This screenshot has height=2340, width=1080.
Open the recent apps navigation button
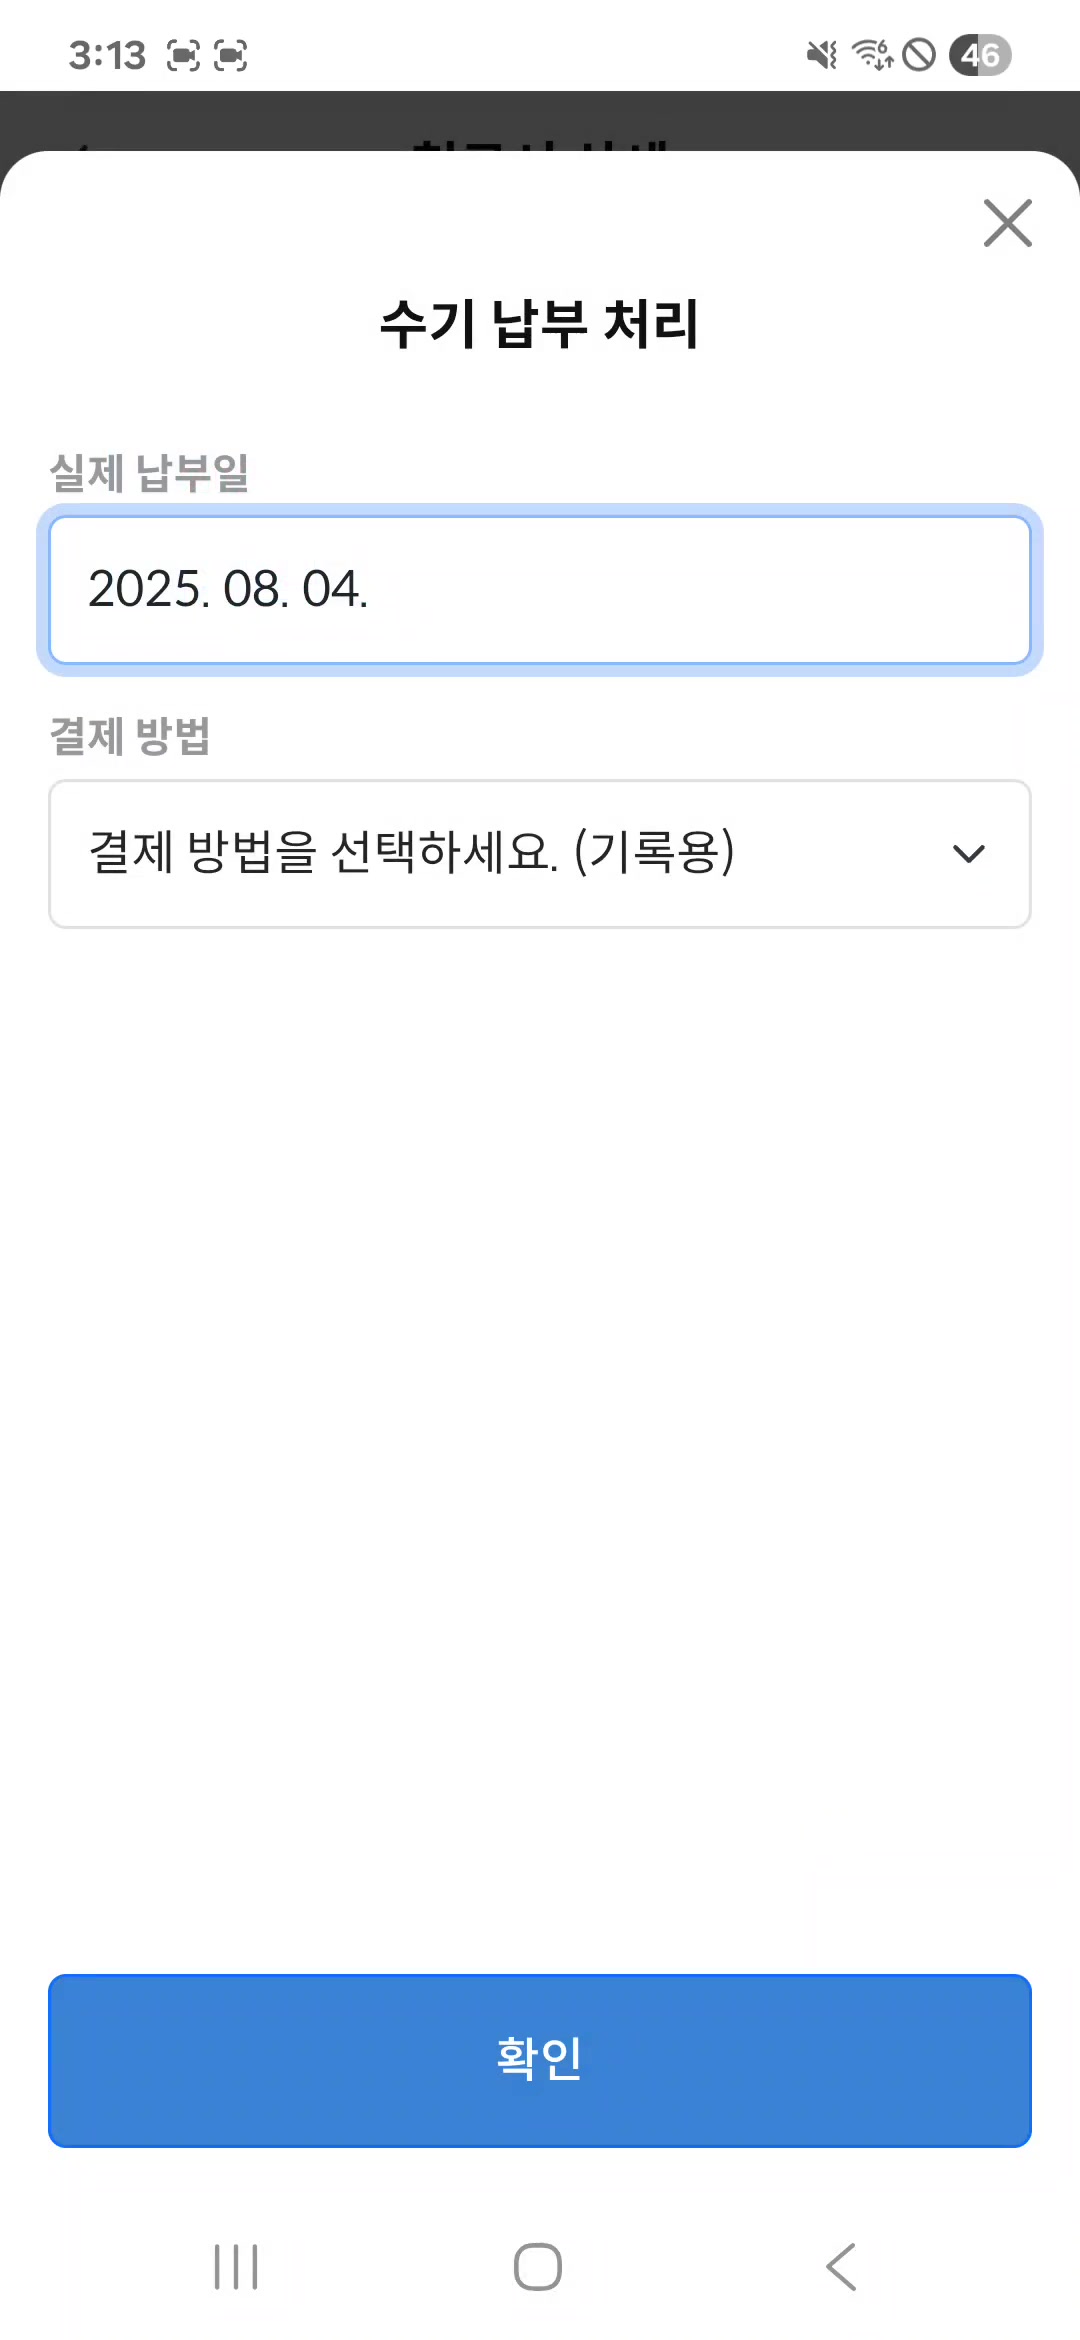point(236,2266)
